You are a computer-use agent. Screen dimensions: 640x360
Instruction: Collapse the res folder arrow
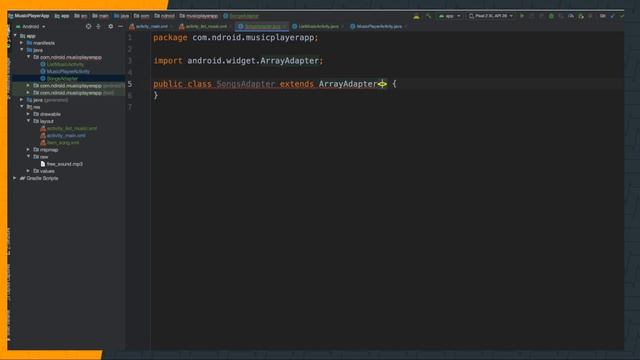coord(22,107)
